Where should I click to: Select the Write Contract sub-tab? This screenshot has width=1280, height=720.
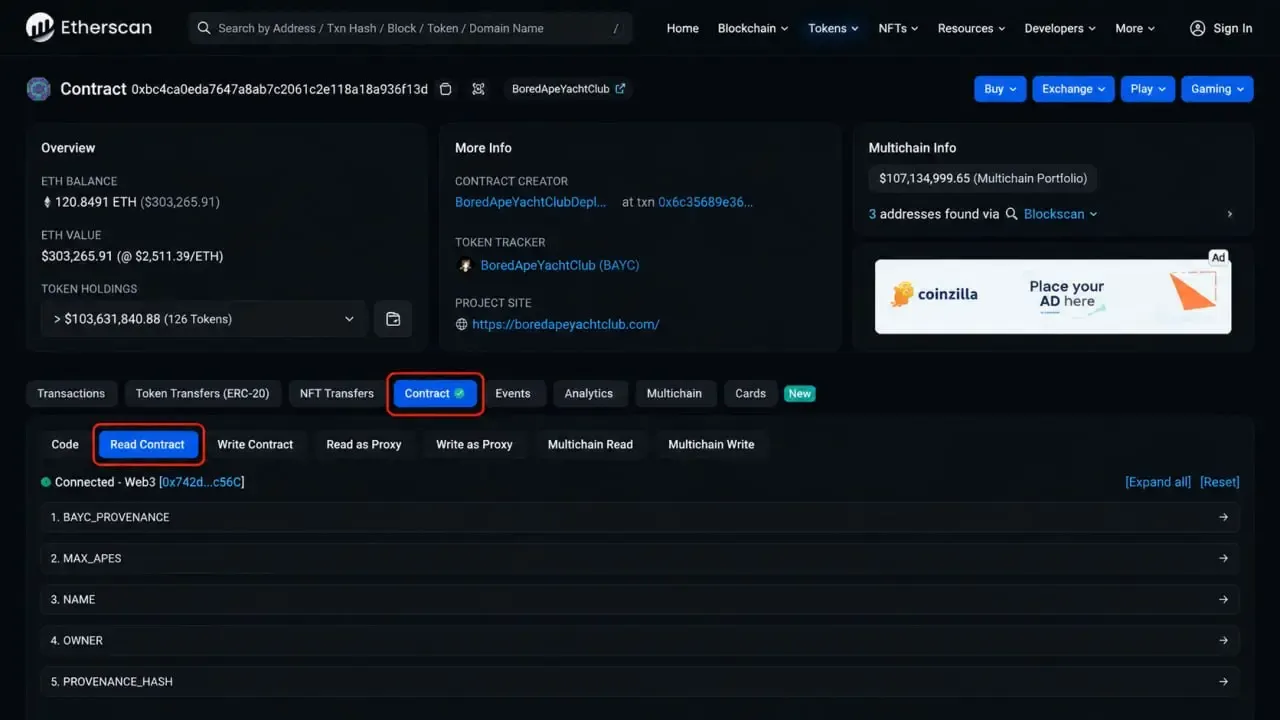coord(255,444)
